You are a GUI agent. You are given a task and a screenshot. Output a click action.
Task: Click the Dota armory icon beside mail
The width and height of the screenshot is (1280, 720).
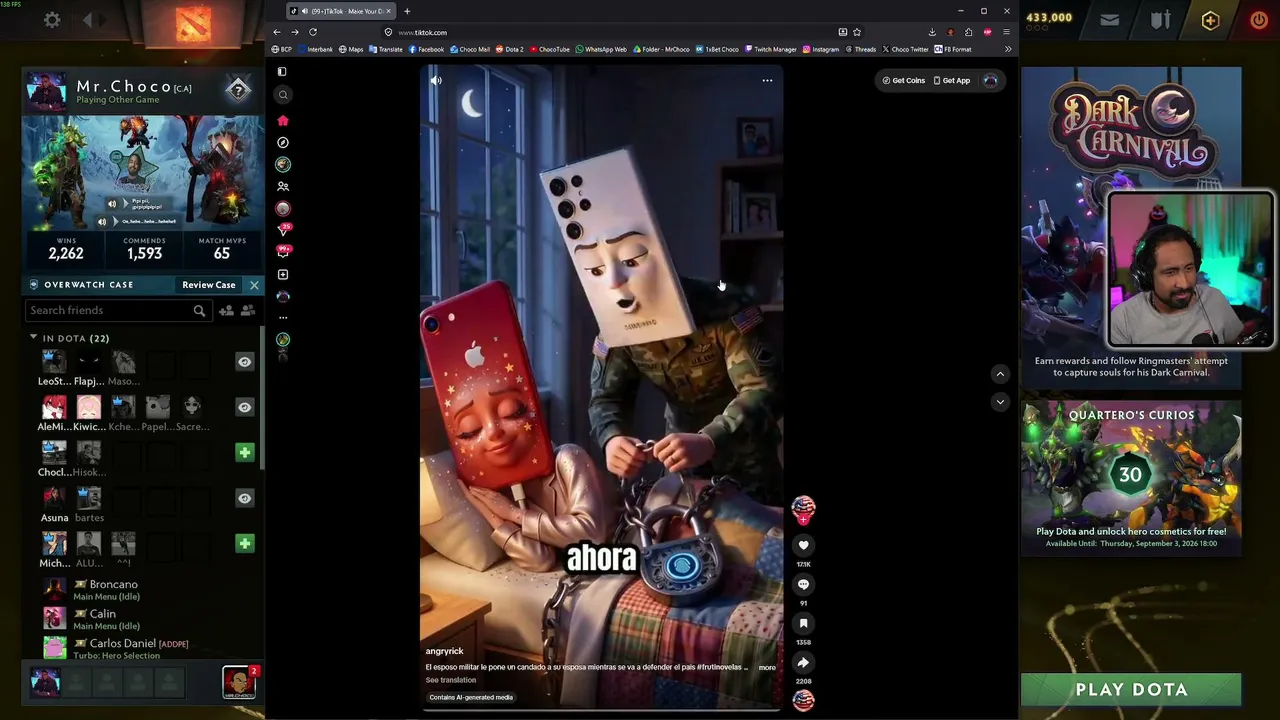(1160, 20)
